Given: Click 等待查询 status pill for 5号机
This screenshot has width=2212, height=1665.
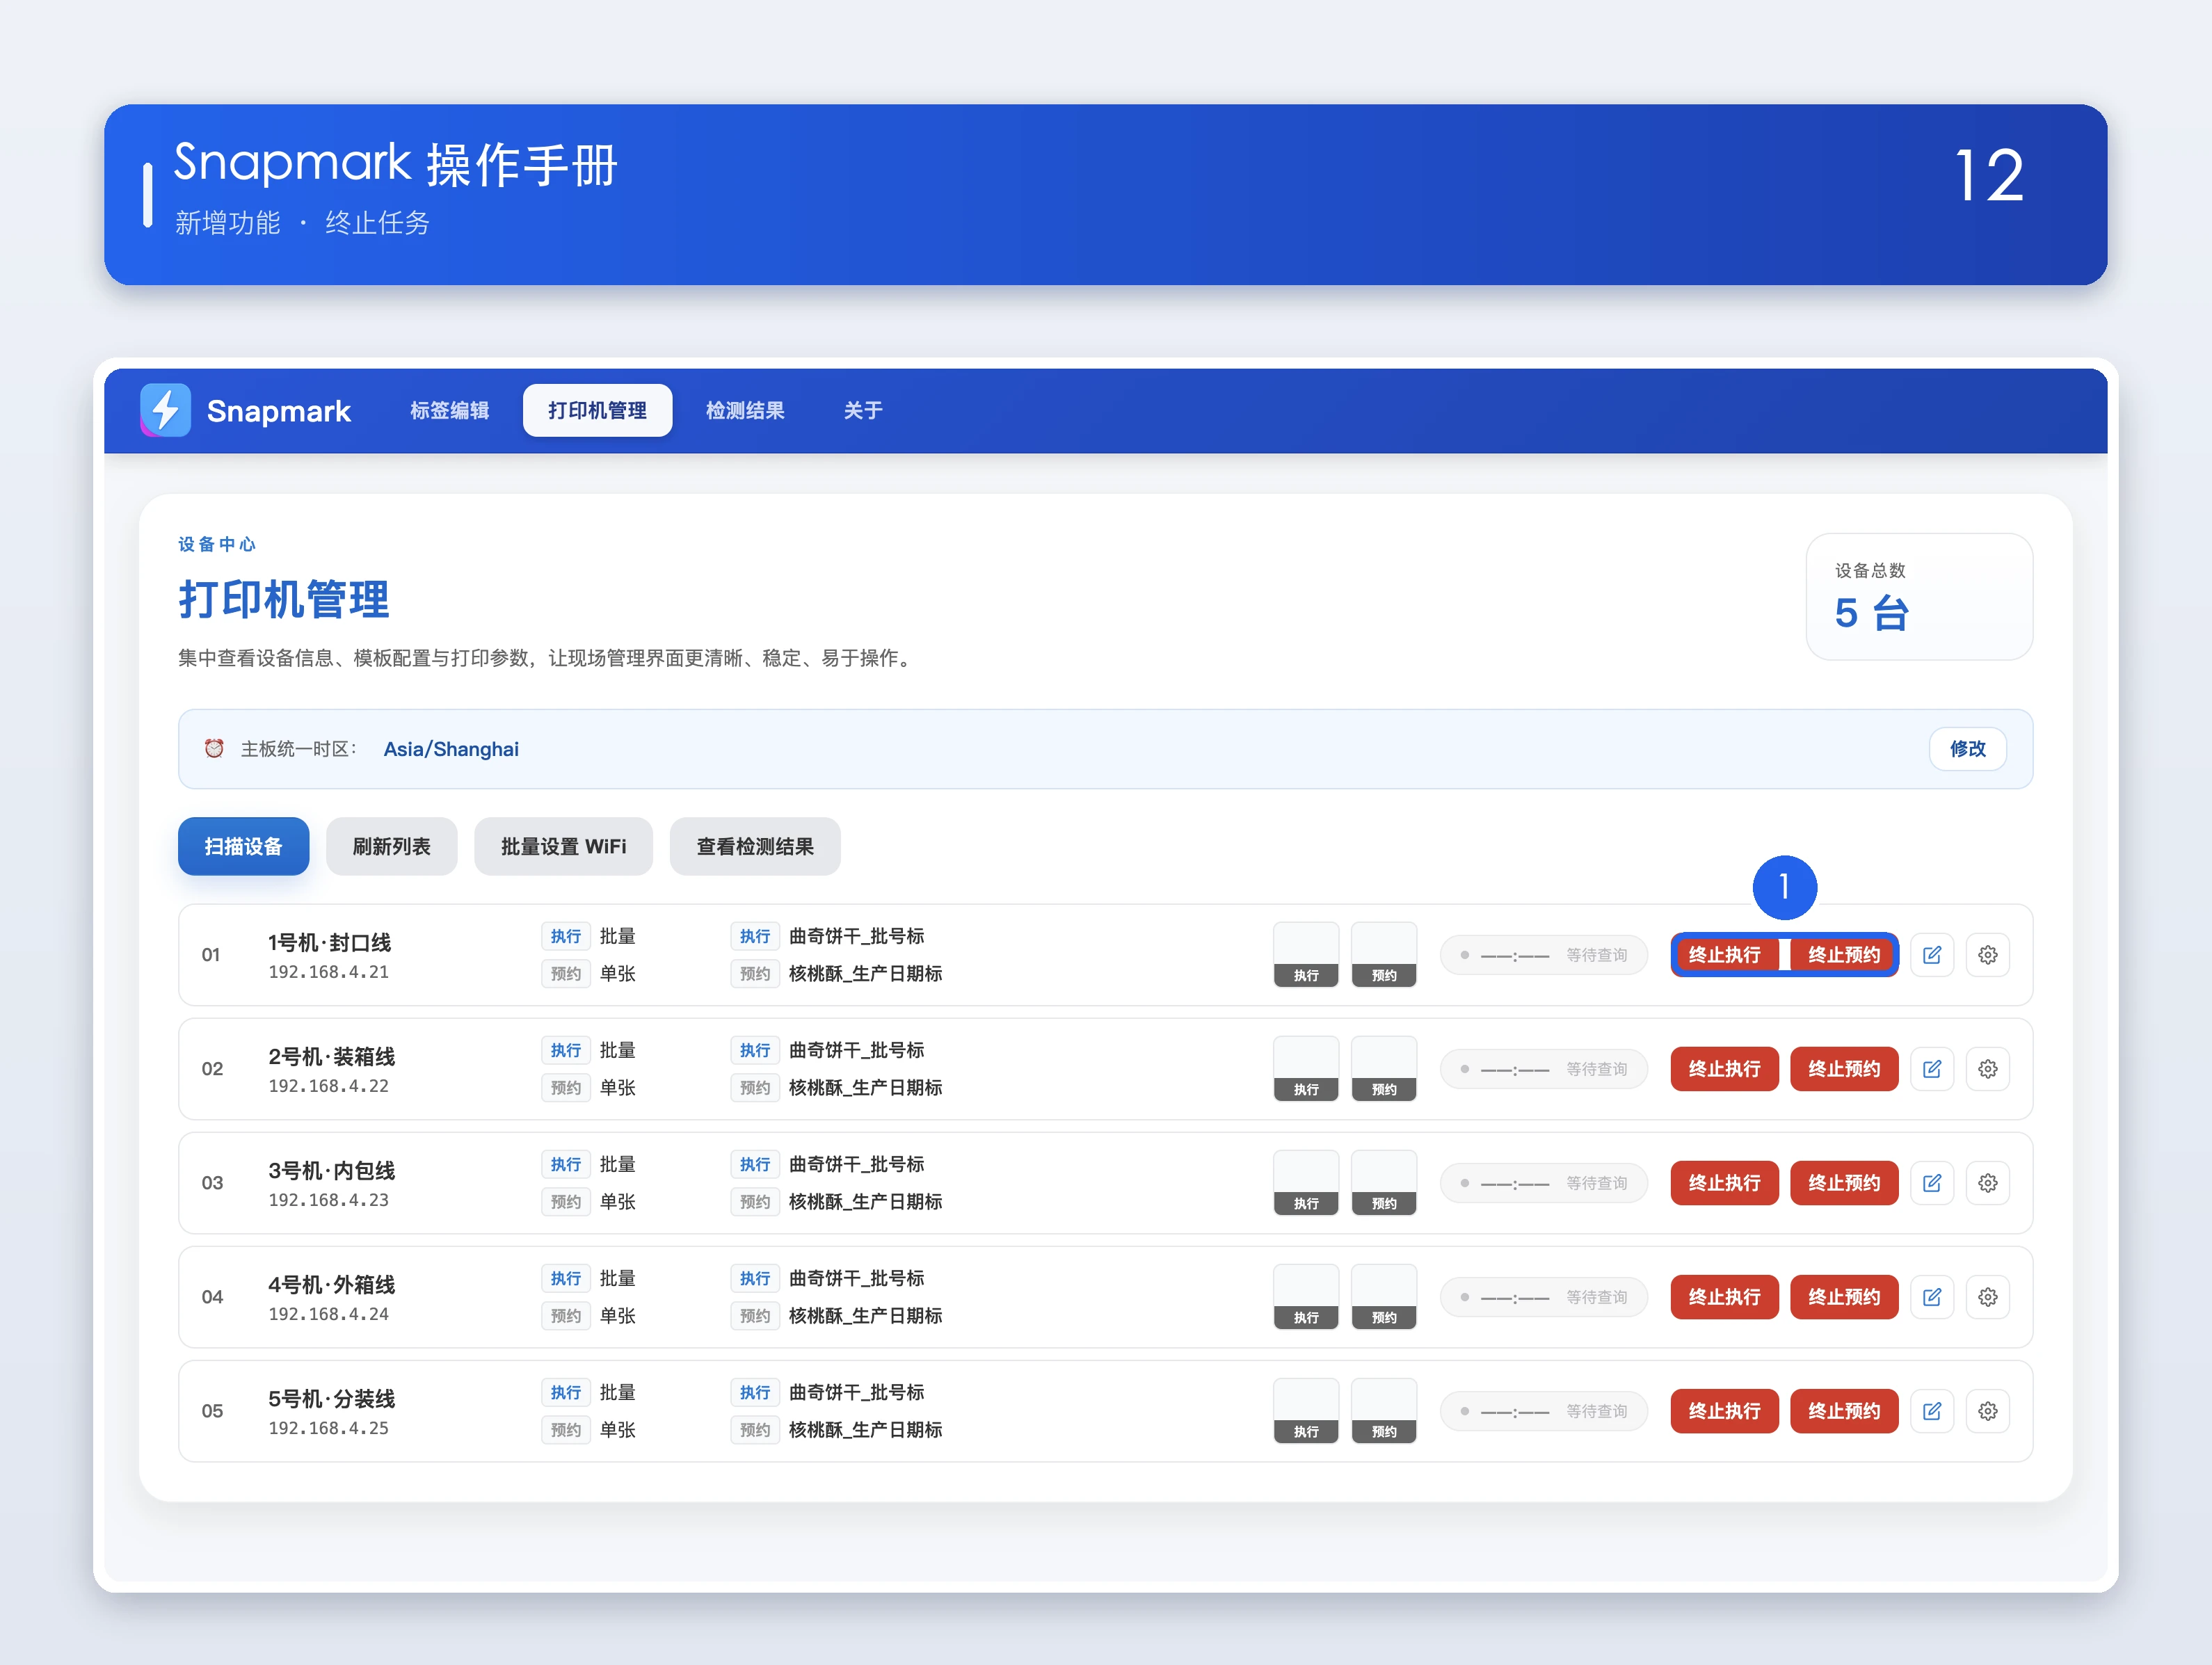Looking at the screenshot, I should (1544, 1411).
